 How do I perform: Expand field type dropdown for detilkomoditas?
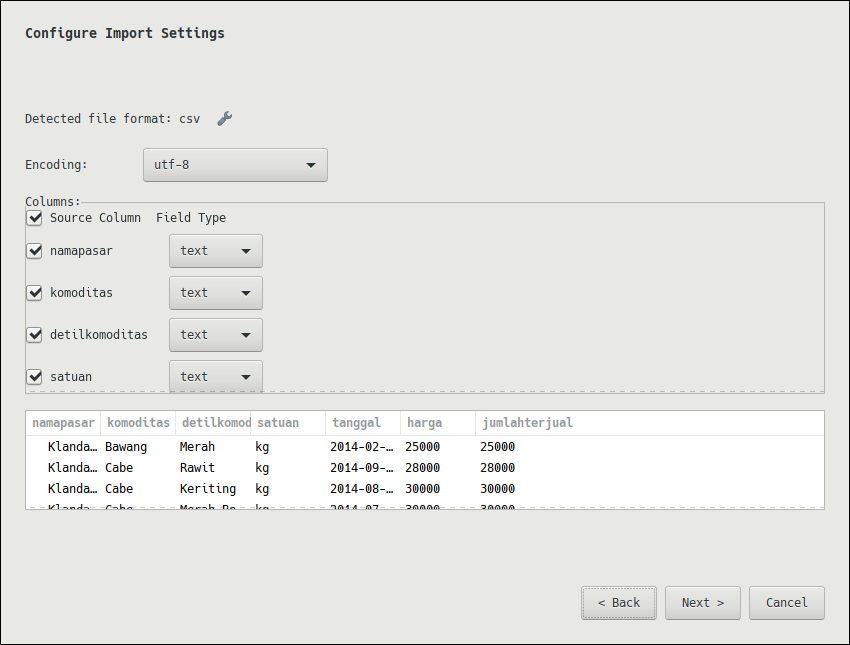point(215,335)
